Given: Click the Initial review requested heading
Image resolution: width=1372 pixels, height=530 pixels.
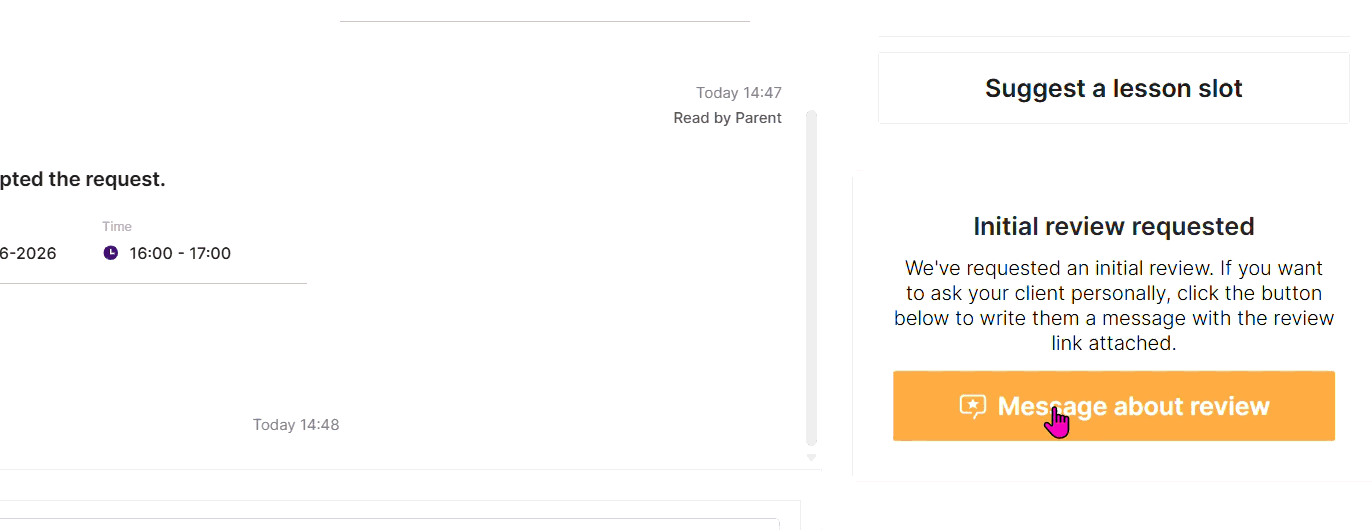Looking at the screenshot, I should pos(1113,227).
